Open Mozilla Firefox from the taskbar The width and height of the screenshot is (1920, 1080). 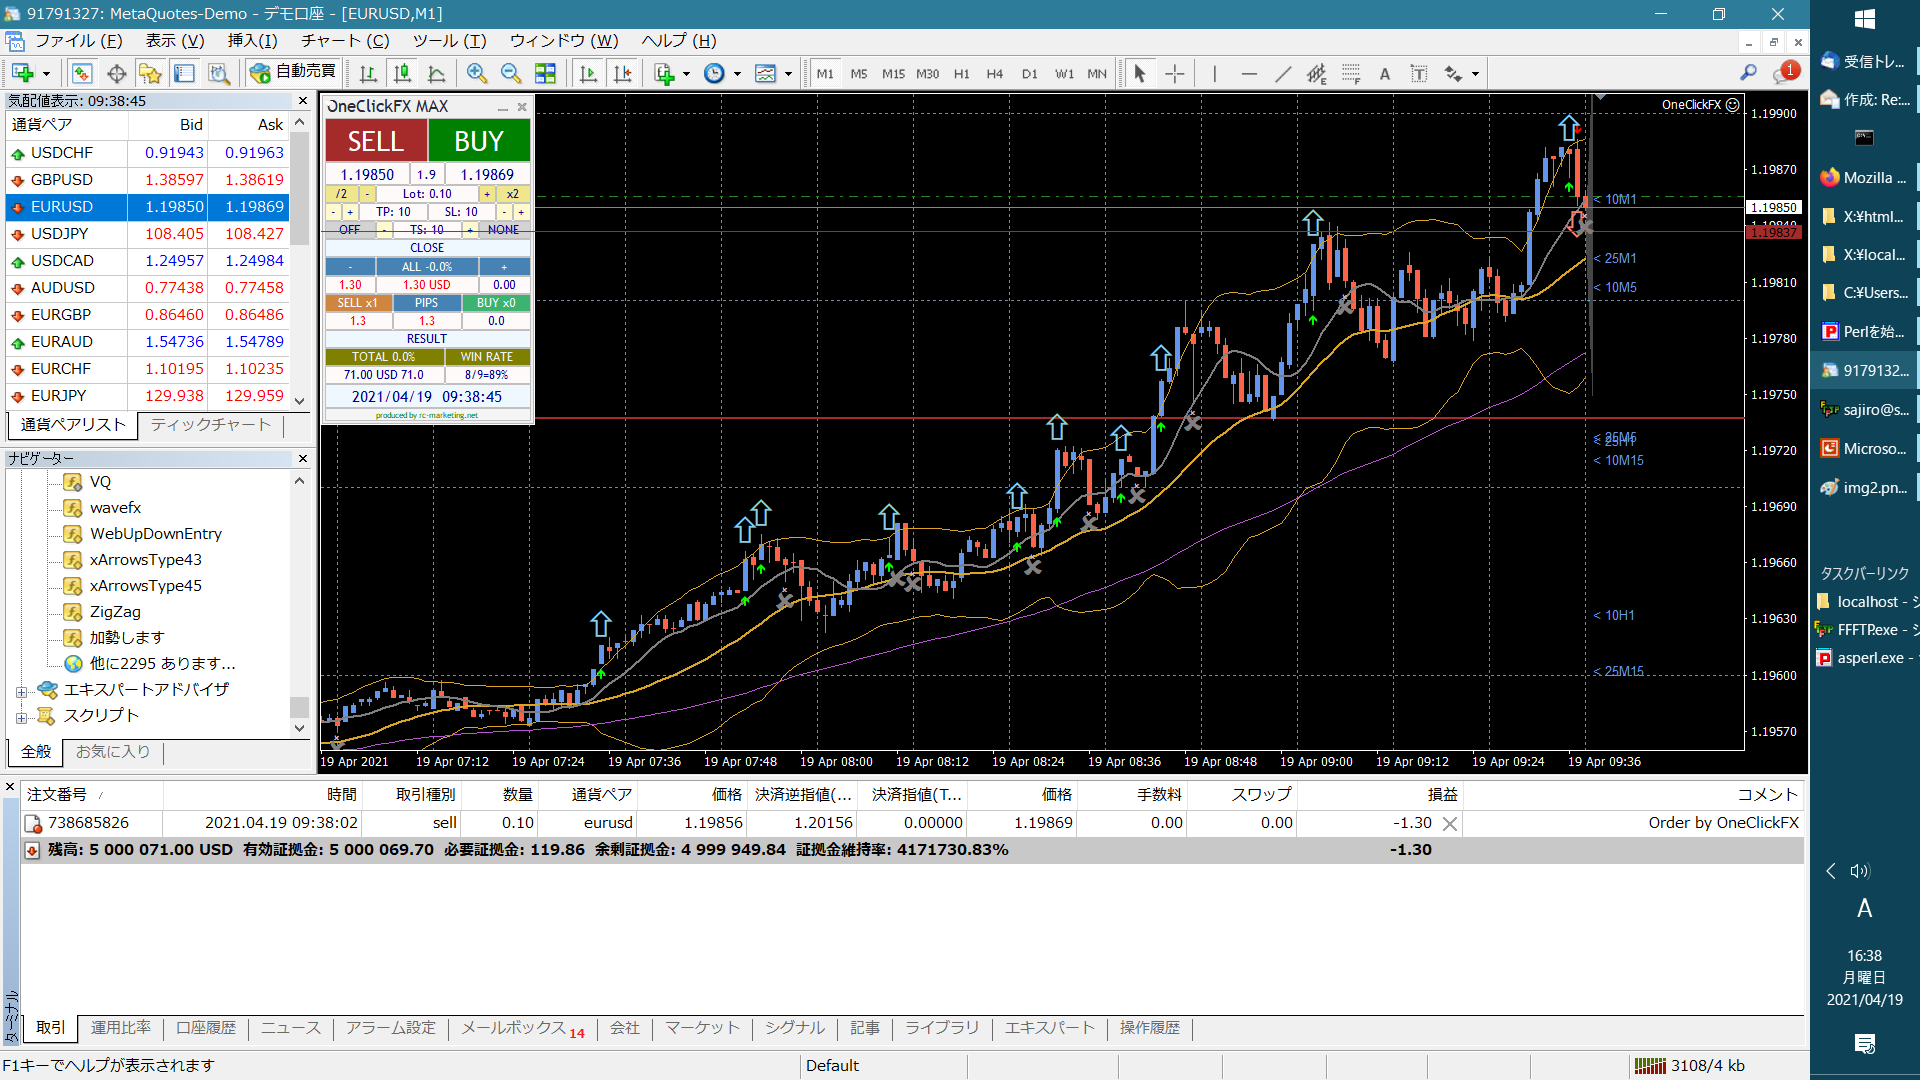pyautogui.click(x=1864, y=178)
